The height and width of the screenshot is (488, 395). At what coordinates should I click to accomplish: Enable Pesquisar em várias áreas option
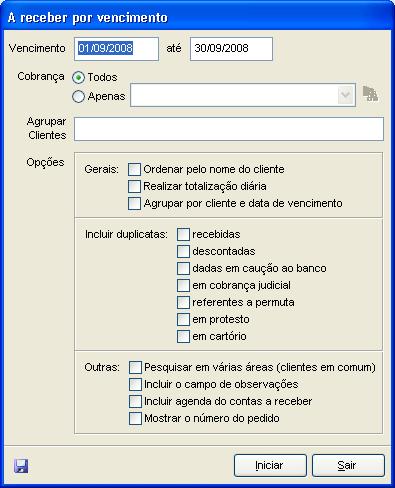pos(135,367)
